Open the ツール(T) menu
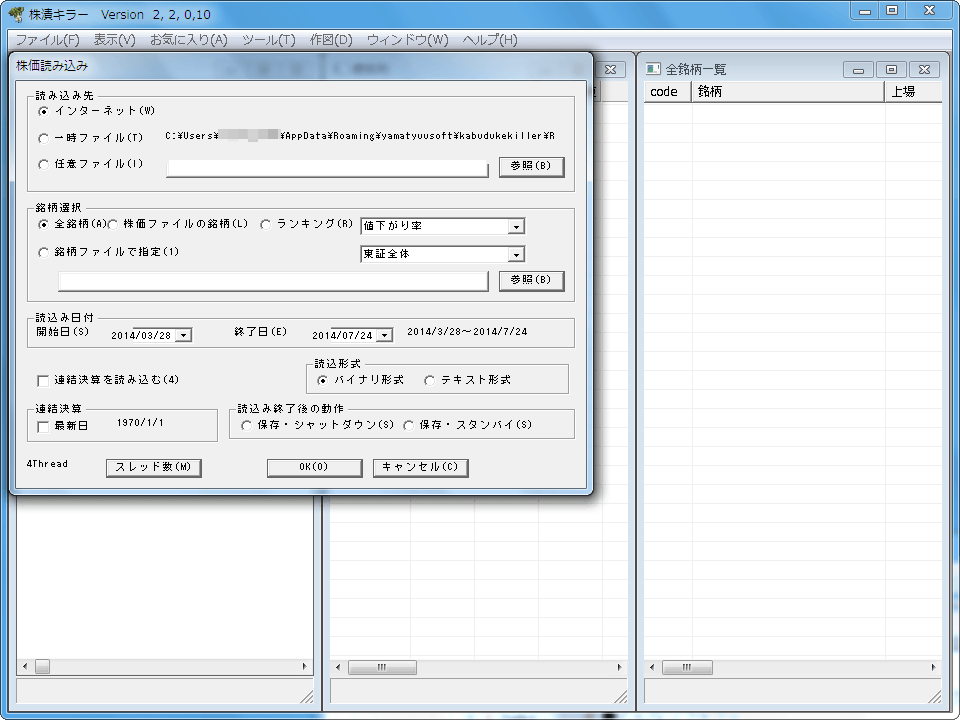960x720 pixels. click(269, 40)
